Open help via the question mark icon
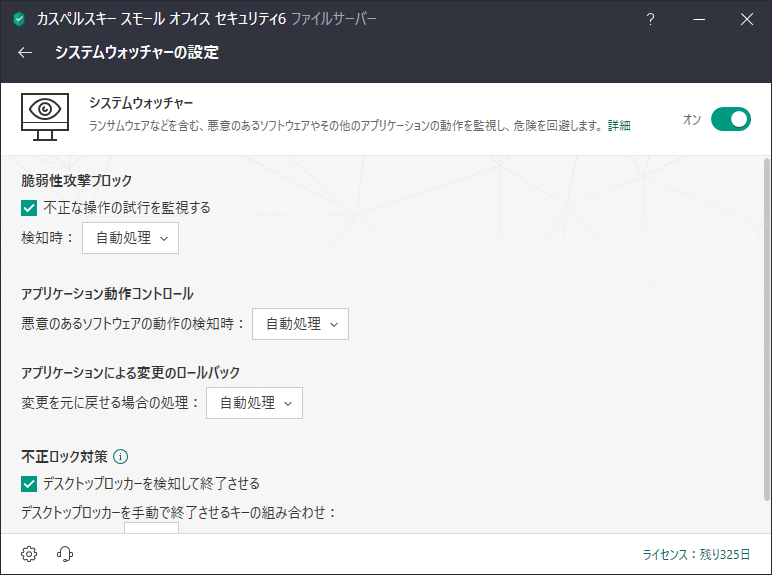 pyautogui.click(x=650, y=19)
